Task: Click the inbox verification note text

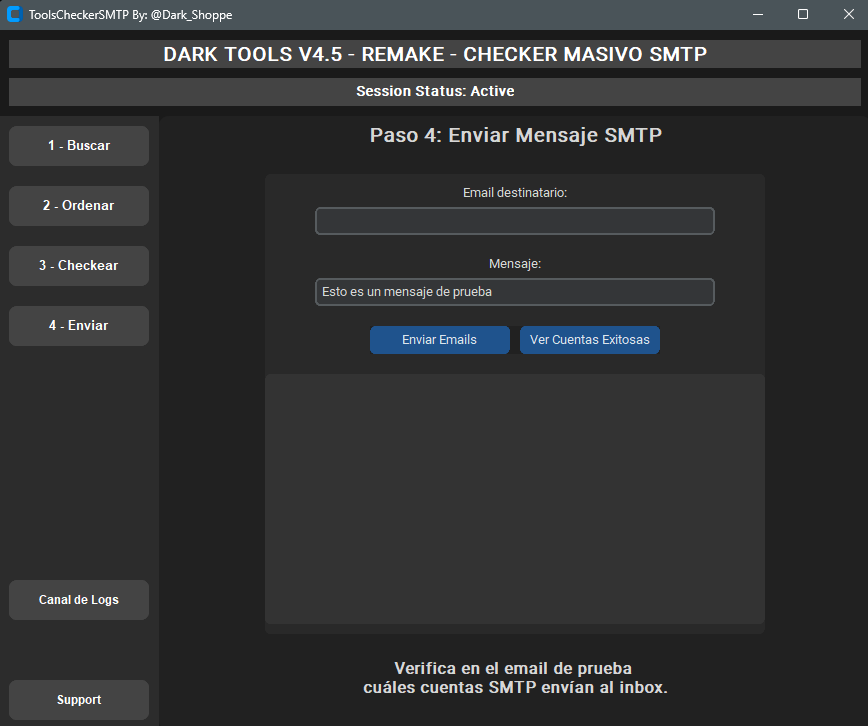Action: (x=514, y=678)
